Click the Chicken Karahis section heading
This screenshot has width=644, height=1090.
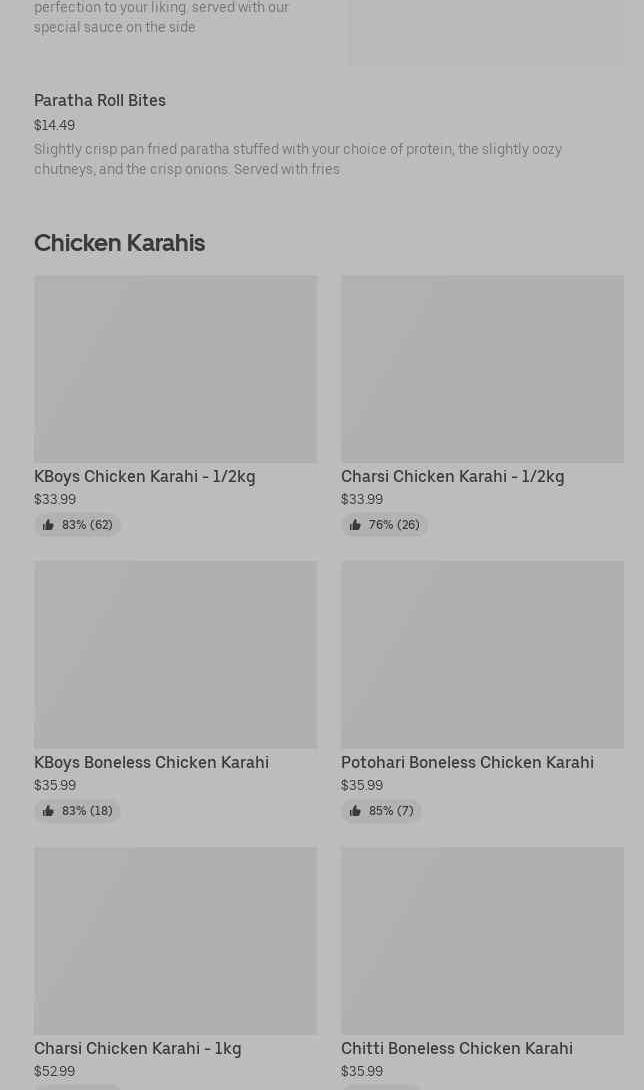[x=119, y=243]
